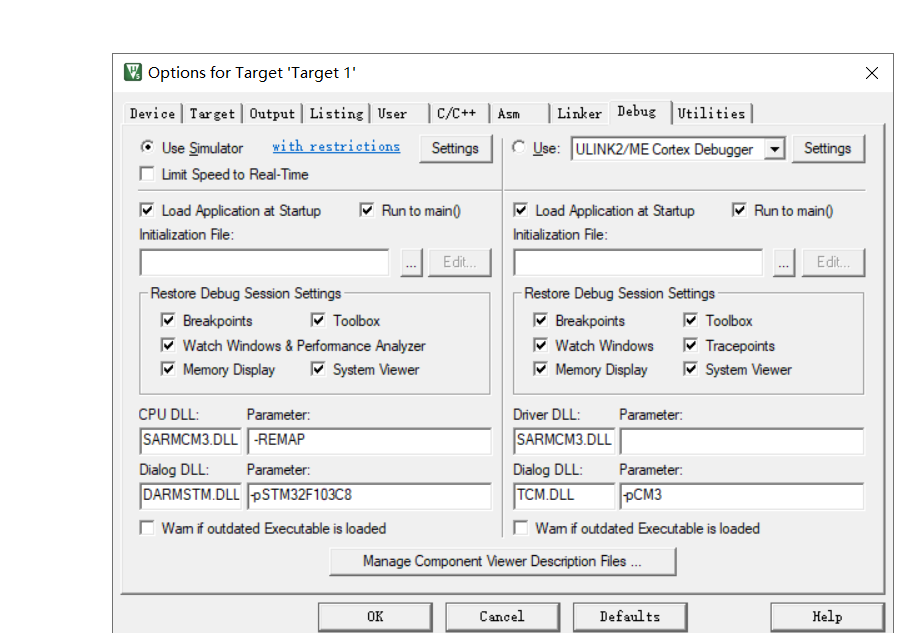Toggle simulator System Viewer checkbox

318,369
